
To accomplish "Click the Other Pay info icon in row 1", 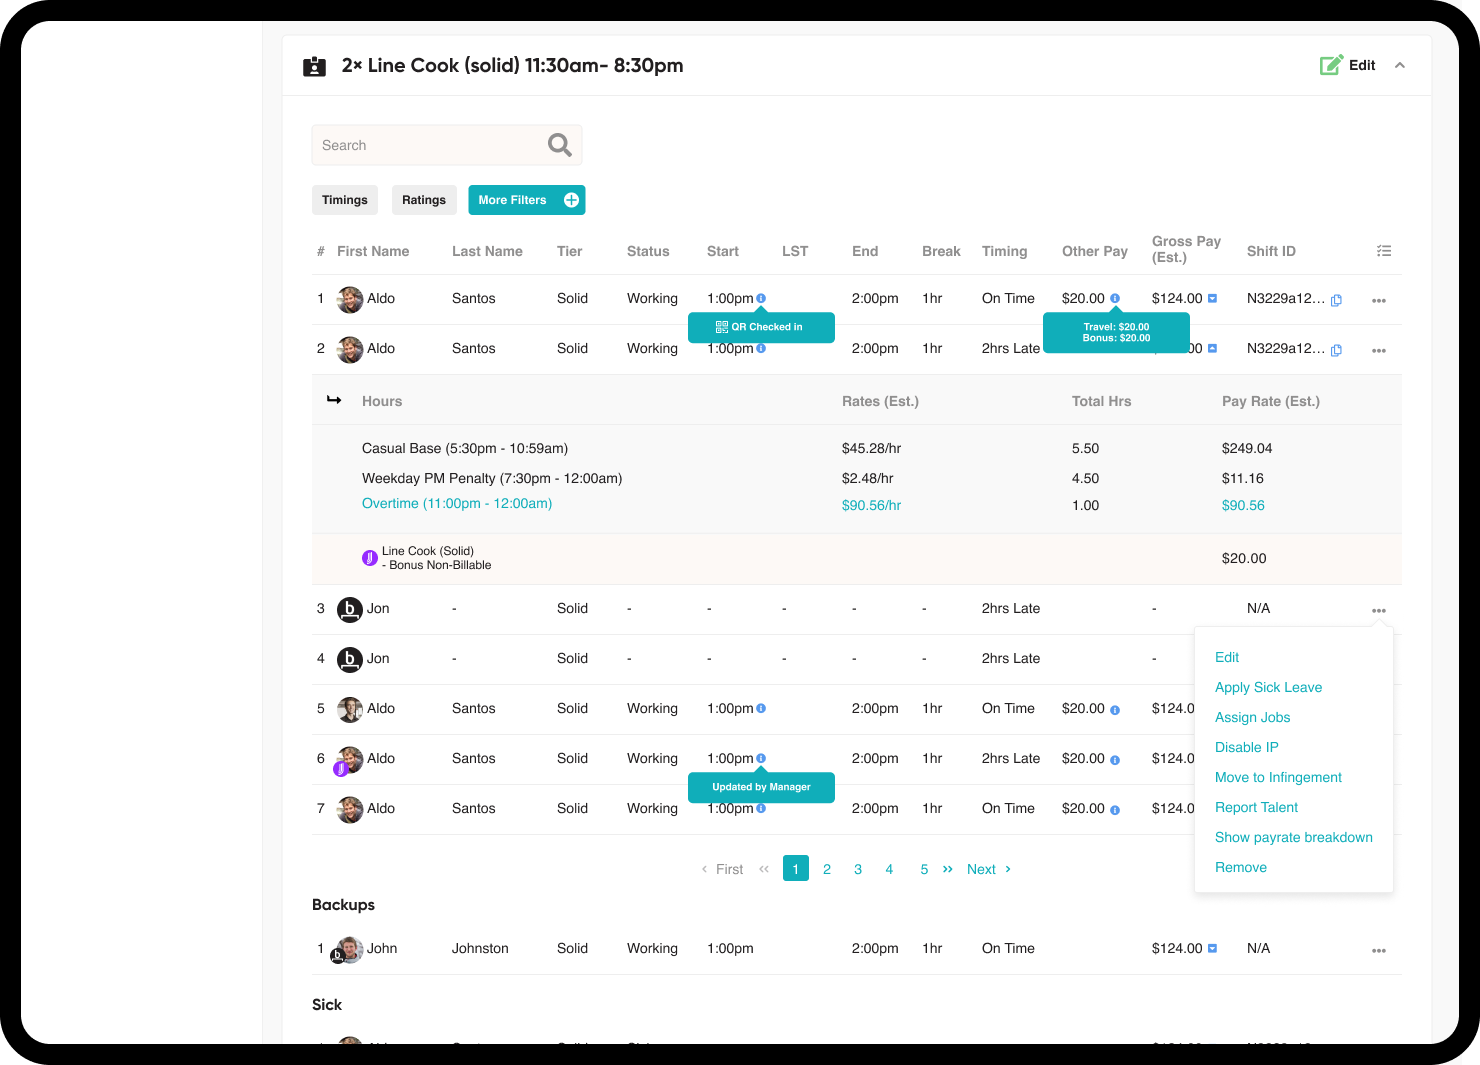I will click(1115, 298).
